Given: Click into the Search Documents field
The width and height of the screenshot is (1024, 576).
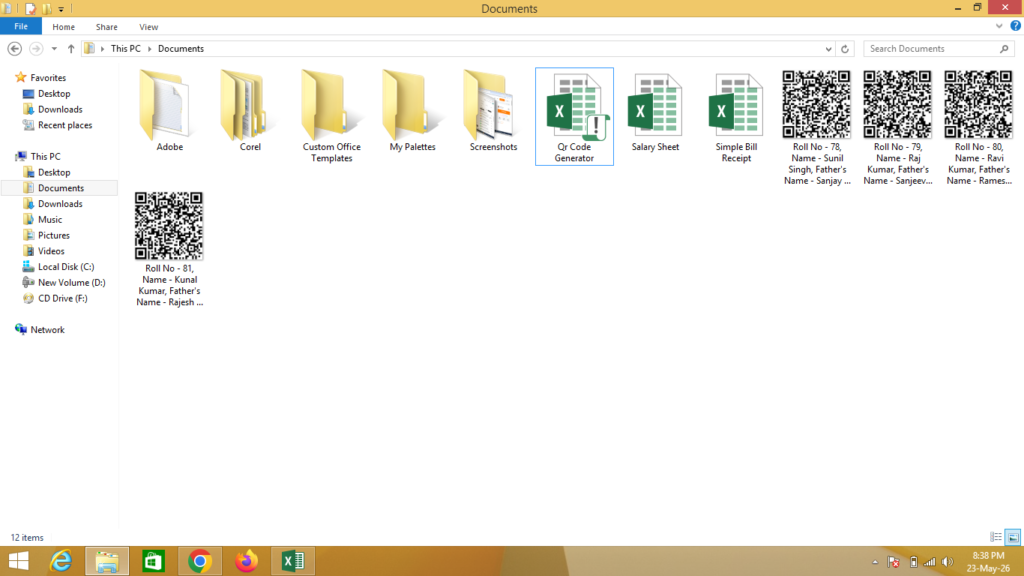Looking at the screenshot, I should point(938,49).
